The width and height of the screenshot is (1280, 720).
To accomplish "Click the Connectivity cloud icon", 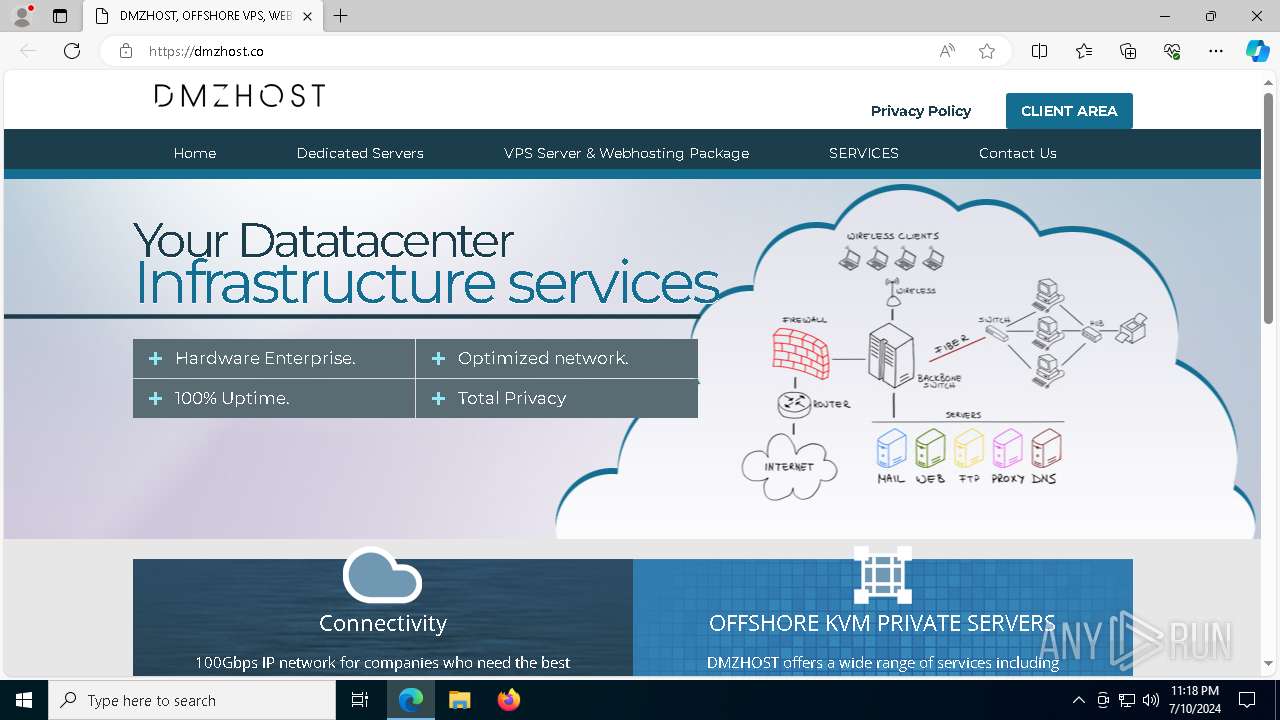I will click(x=382, y=575).
